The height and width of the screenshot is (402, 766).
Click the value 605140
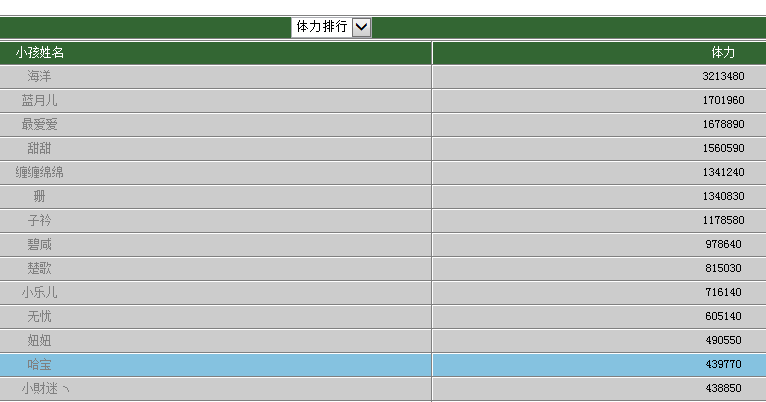pos(723,316)
